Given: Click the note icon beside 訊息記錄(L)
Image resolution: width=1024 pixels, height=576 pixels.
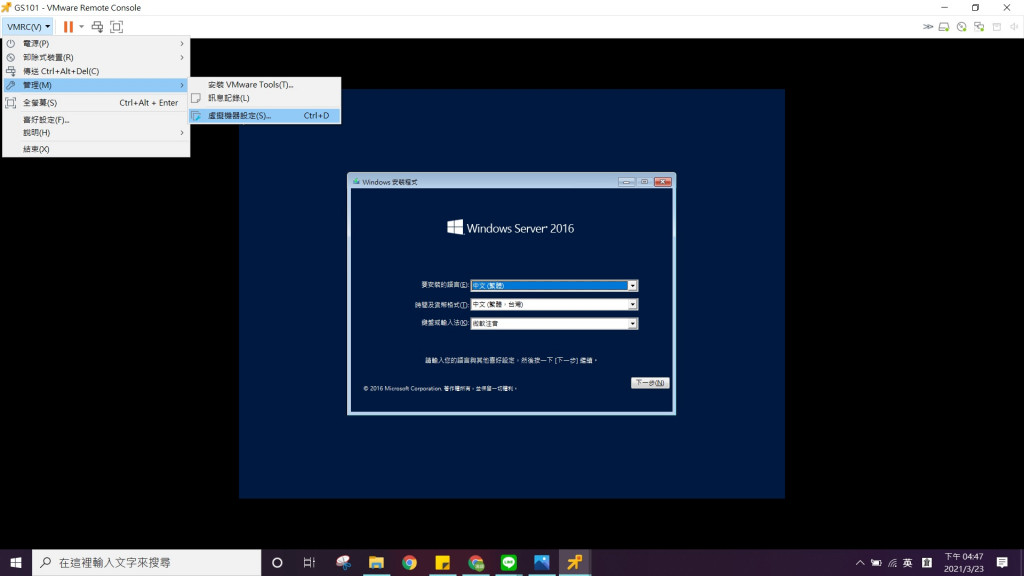Looking at the screenshot, I should (196, 98).
